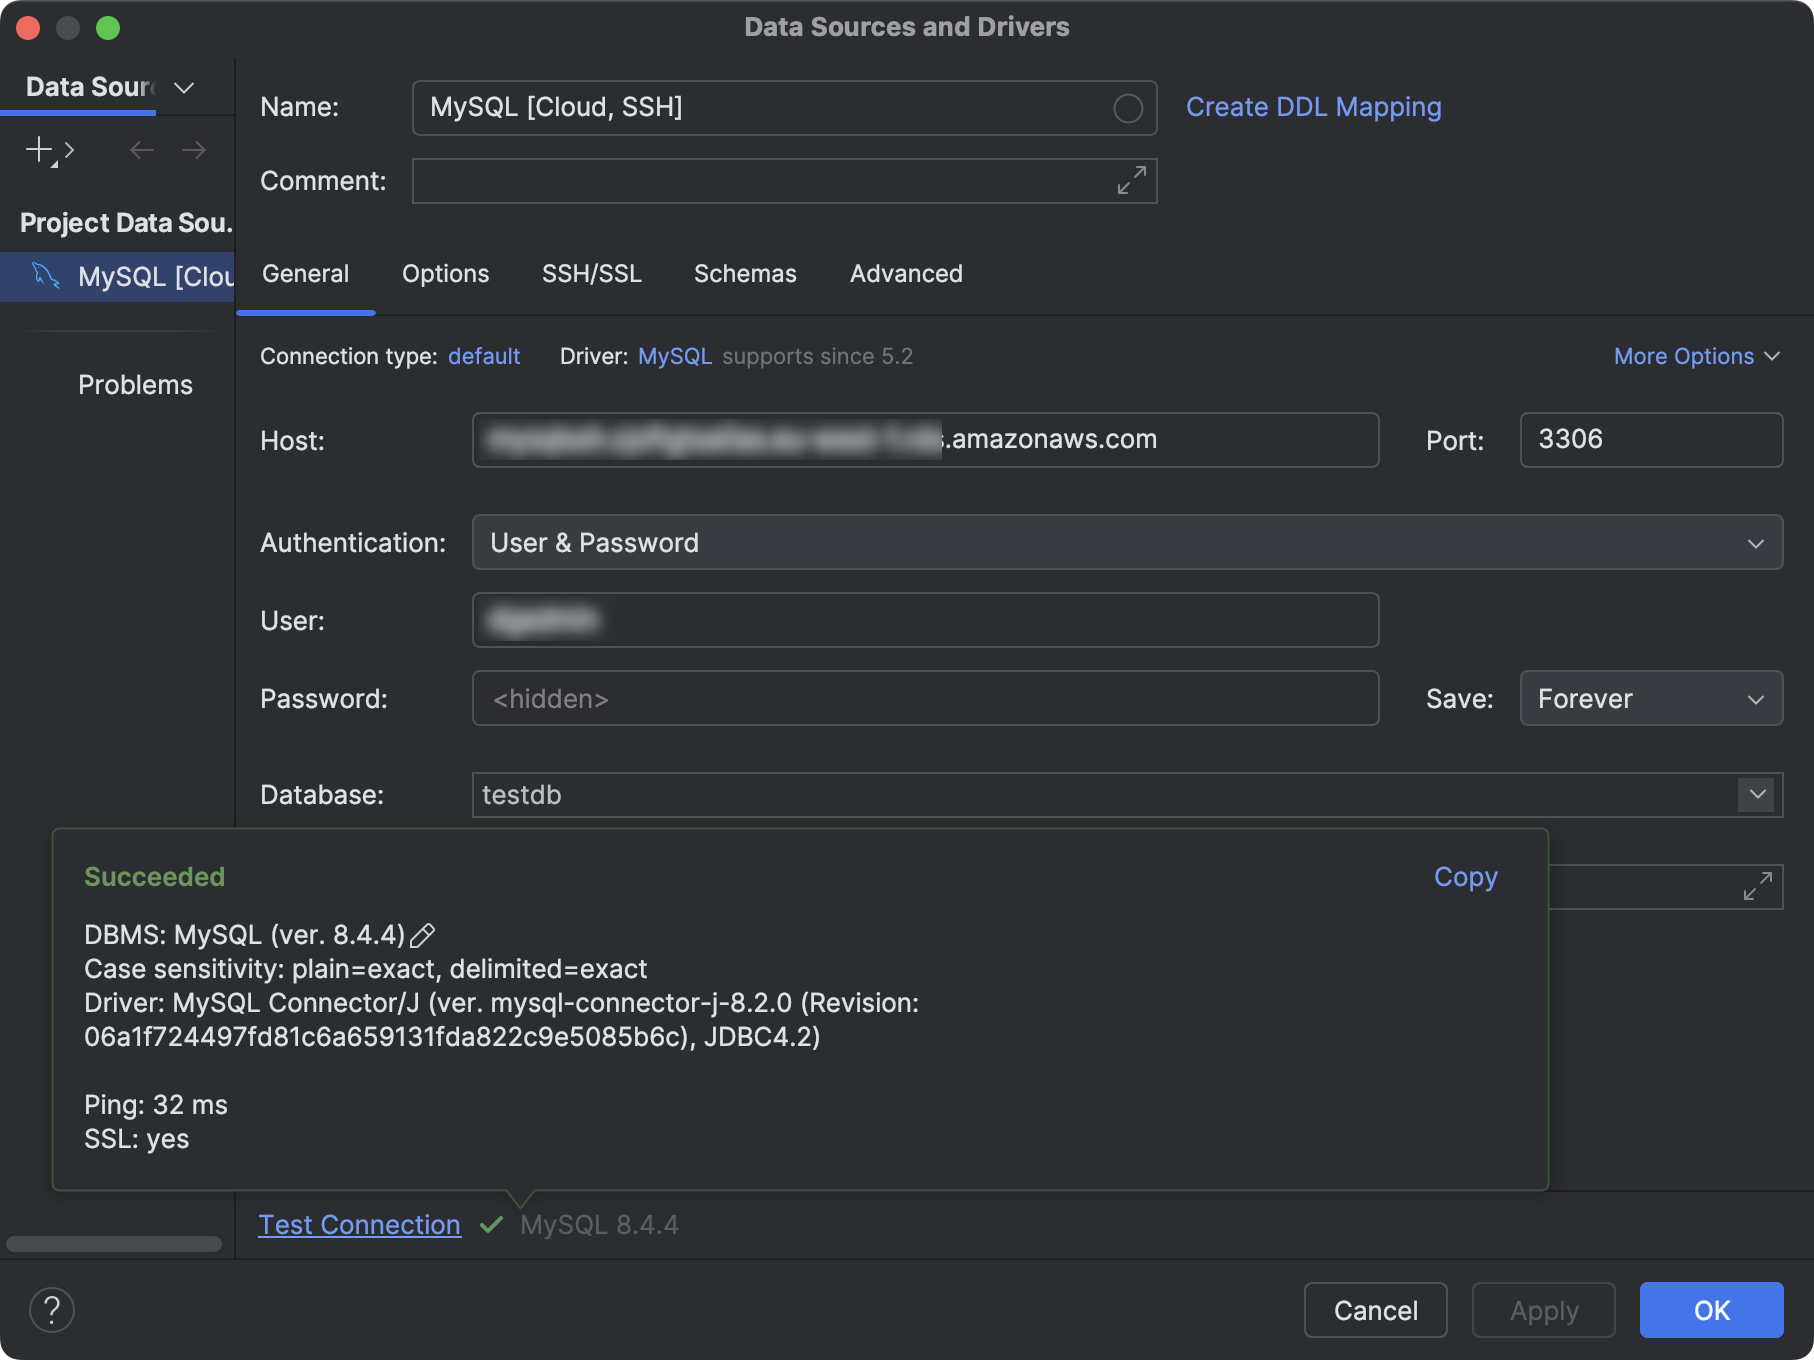The image size is (1814, 1360).
Task: Click the green checkmark beside Test Connection
Action: 491,1224
